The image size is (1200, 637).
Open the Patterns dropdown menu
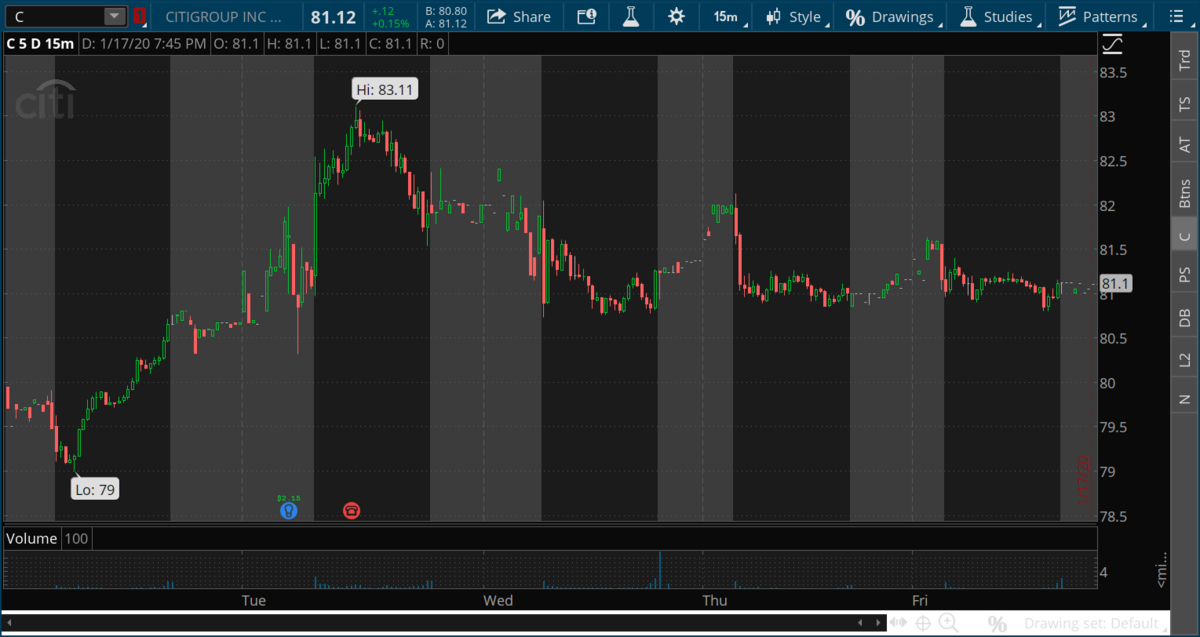1103,17
